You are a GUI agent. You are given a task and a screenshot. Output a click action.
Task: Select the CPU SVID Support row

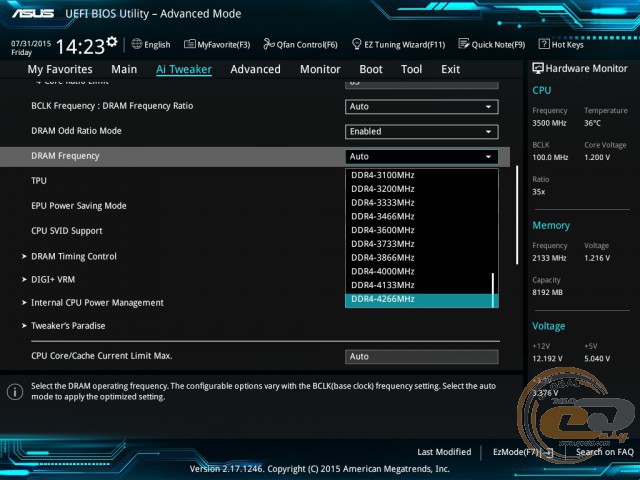coord(67,231)
